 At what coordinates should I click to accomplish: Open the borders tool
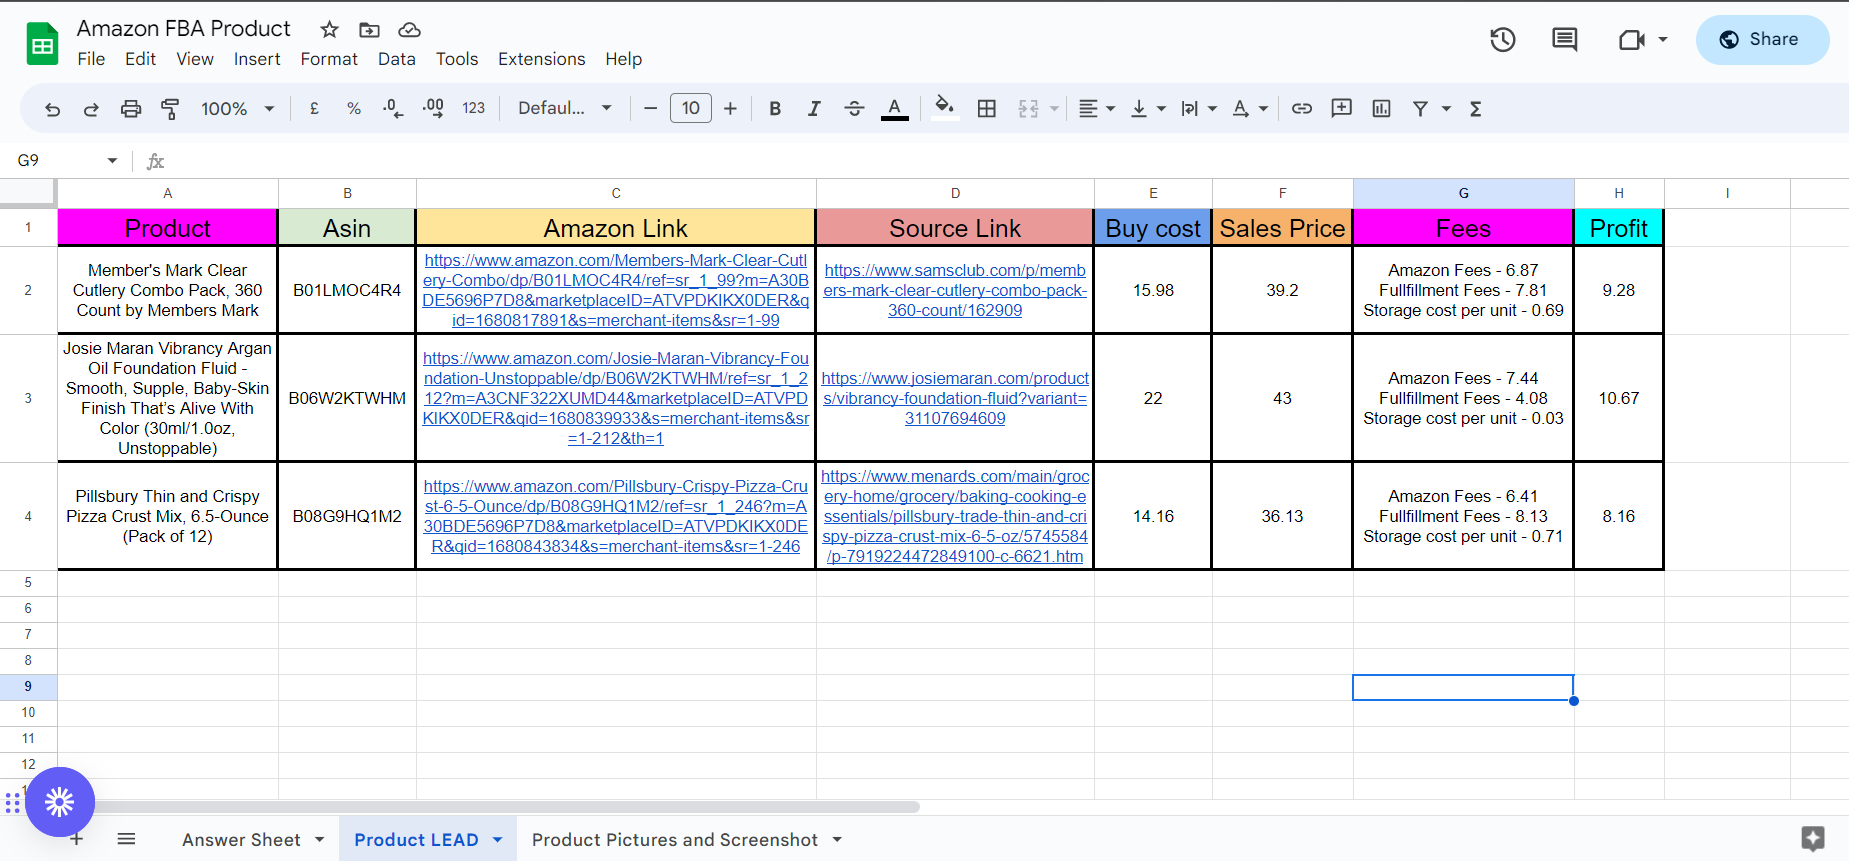(x=987, y=109)
